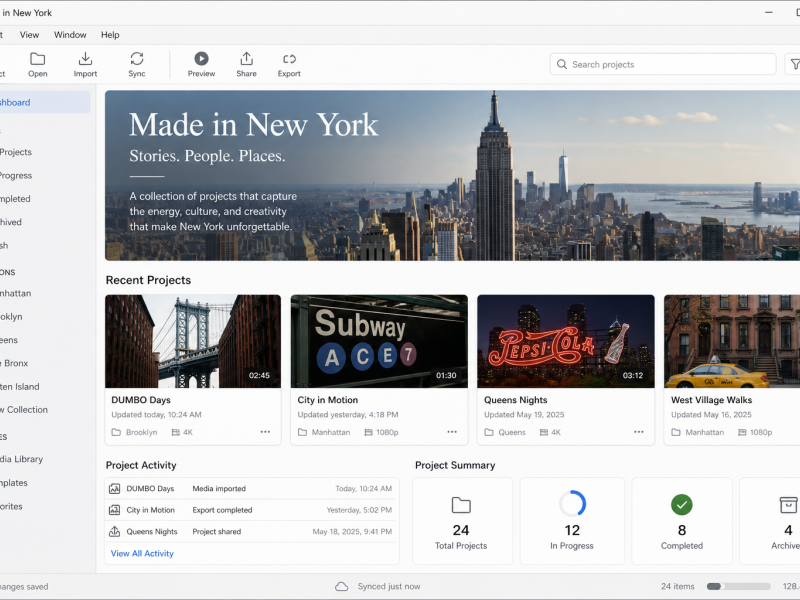Open Media Library in the sidebar
The image size is (800, 600).
coord(21,459)
